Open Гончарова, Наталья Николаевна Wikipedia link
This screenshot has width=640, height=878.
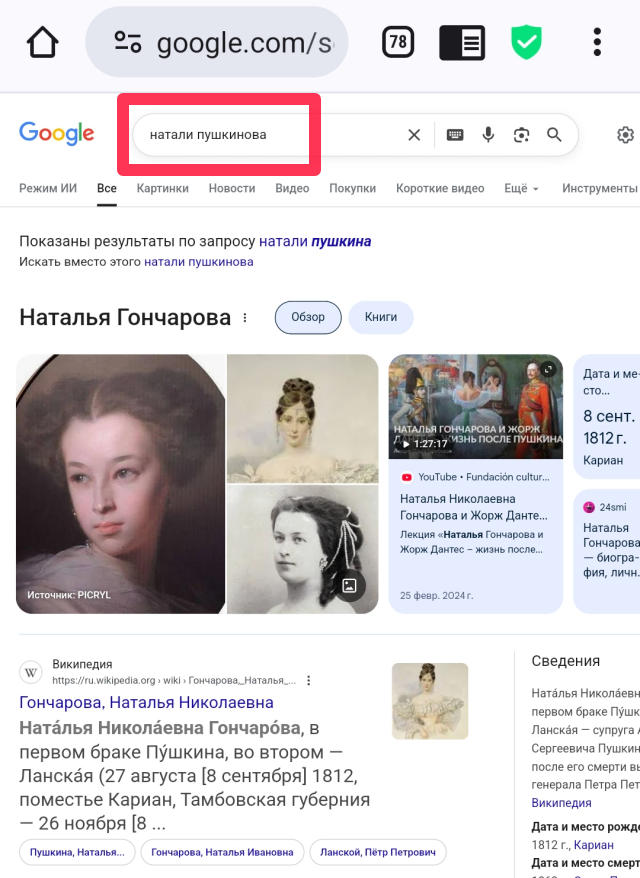tap(147, 702)
